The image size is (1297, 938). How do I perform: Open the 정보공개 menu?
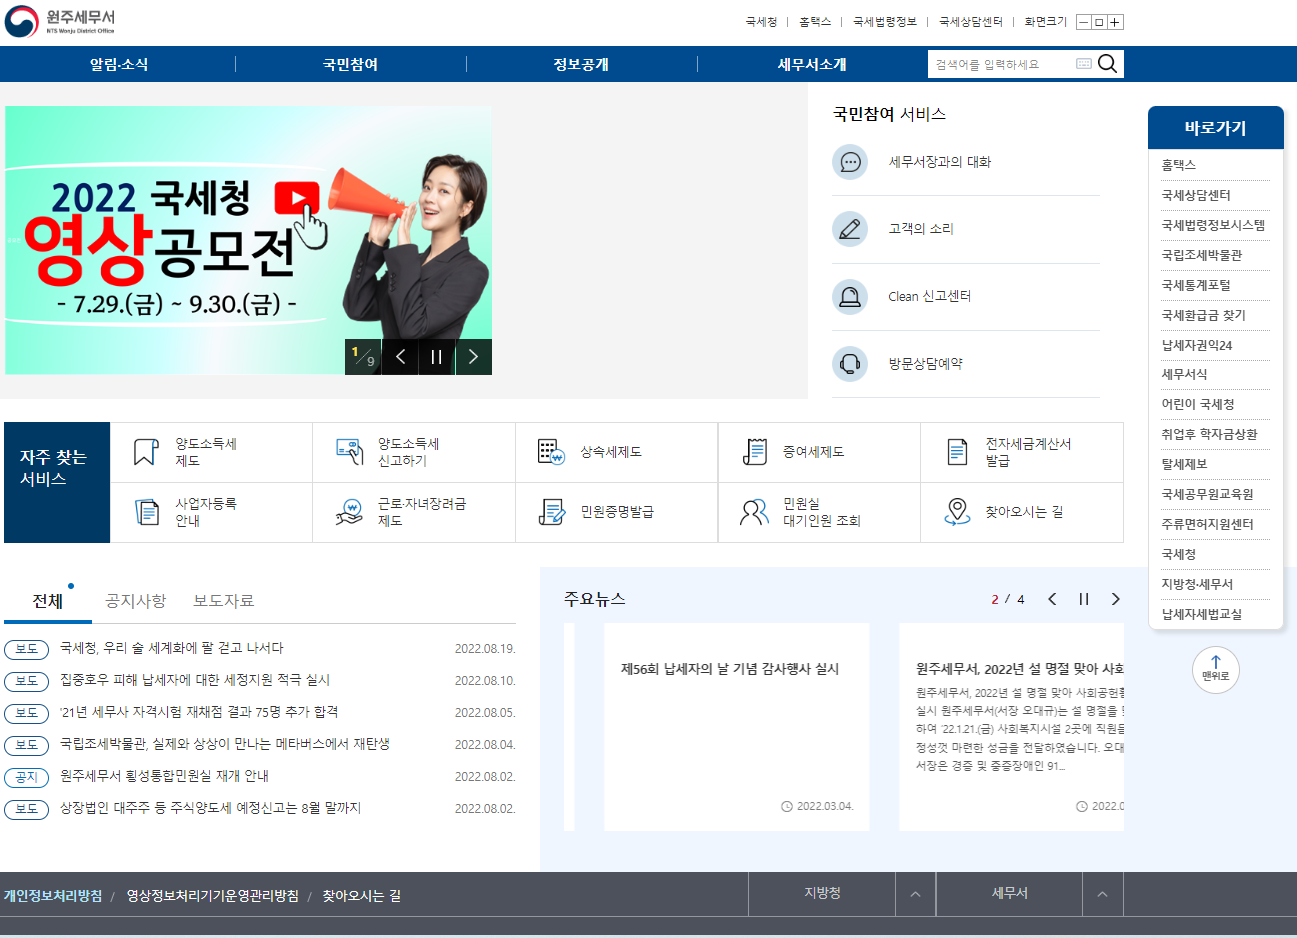[x=581, y=64]
